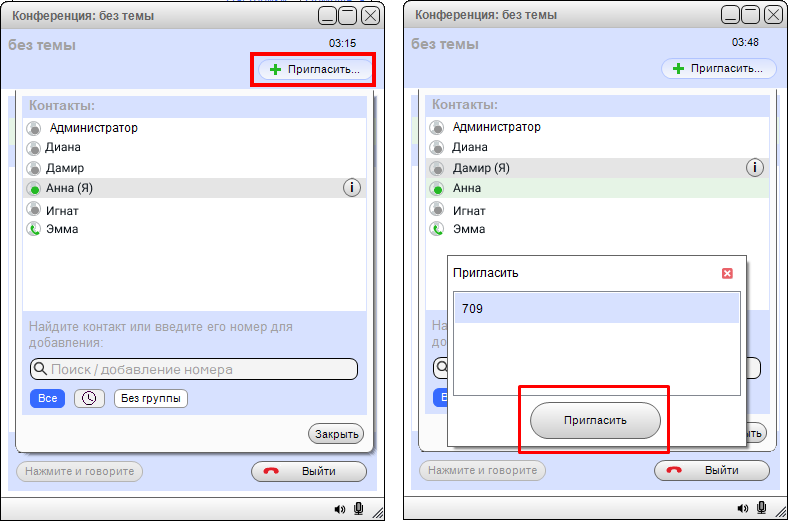788x521 pixels.
Task: Mute the speaker icon in left window
Action: [340, 509]
